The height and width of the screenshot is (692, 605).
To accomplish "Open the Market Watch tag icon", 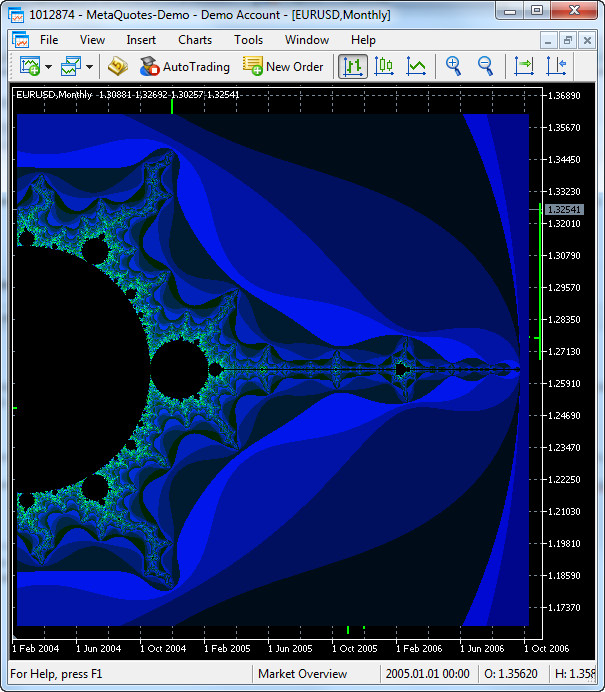I will coord(118,67).
